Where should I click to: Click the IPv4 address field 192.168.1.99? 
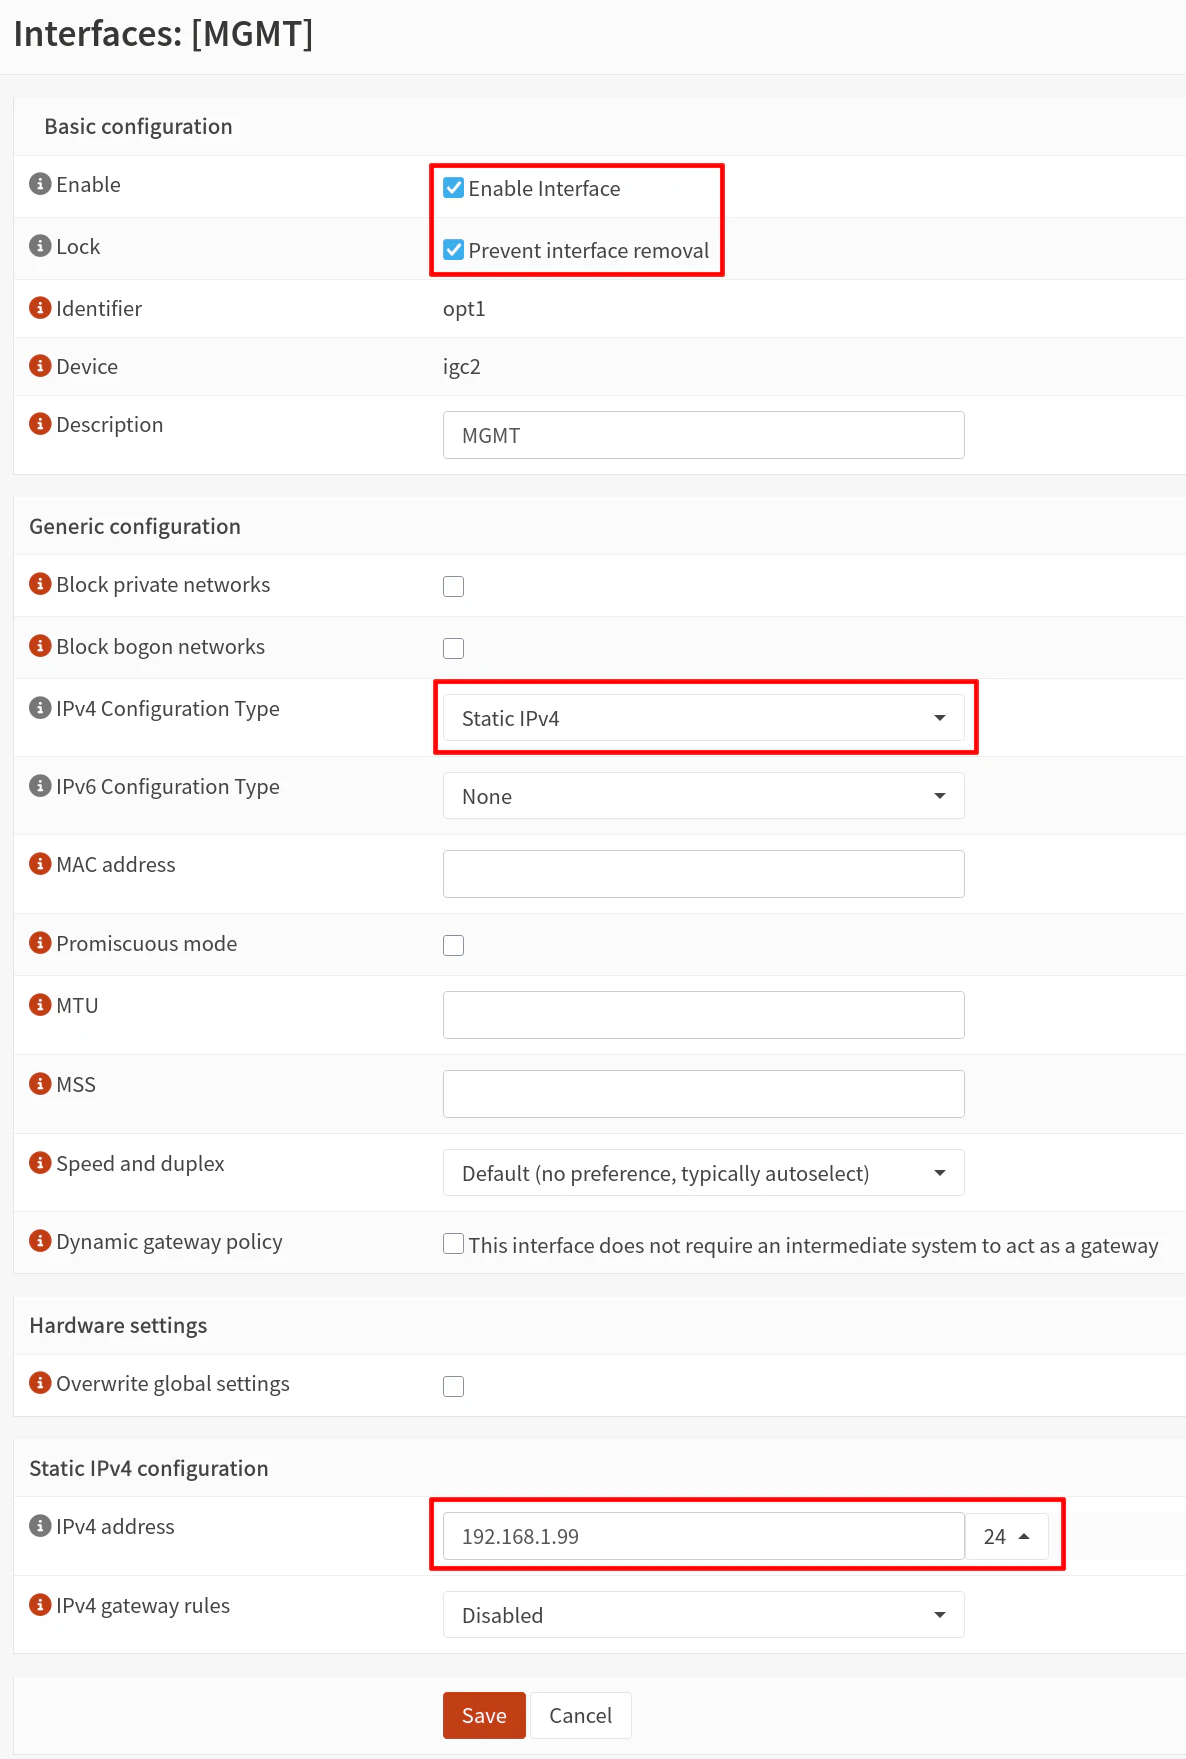704,1537
